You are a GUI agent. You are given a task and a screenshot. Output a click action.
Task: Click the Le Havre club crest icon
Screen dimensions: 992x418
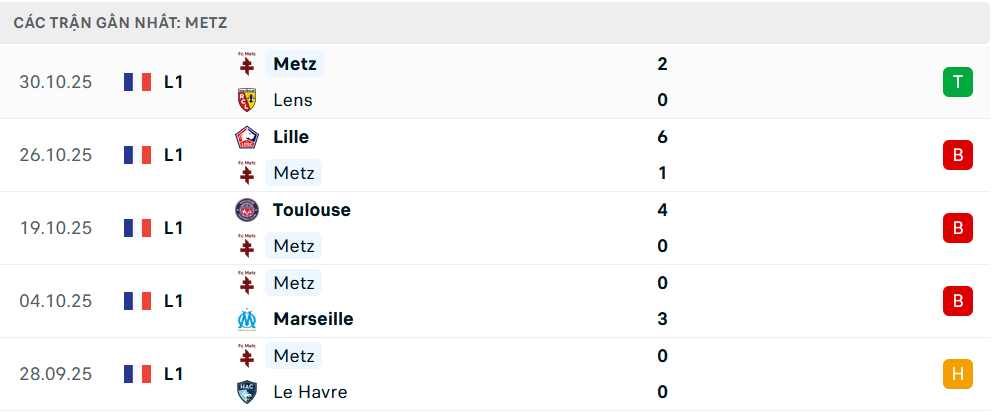pyautogui.click(x=246, y=392)
